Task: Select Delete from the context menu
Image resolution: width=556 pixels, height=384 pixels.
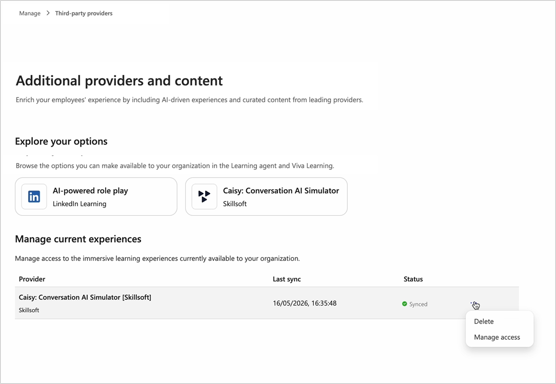Action: [x=484, y=322]
